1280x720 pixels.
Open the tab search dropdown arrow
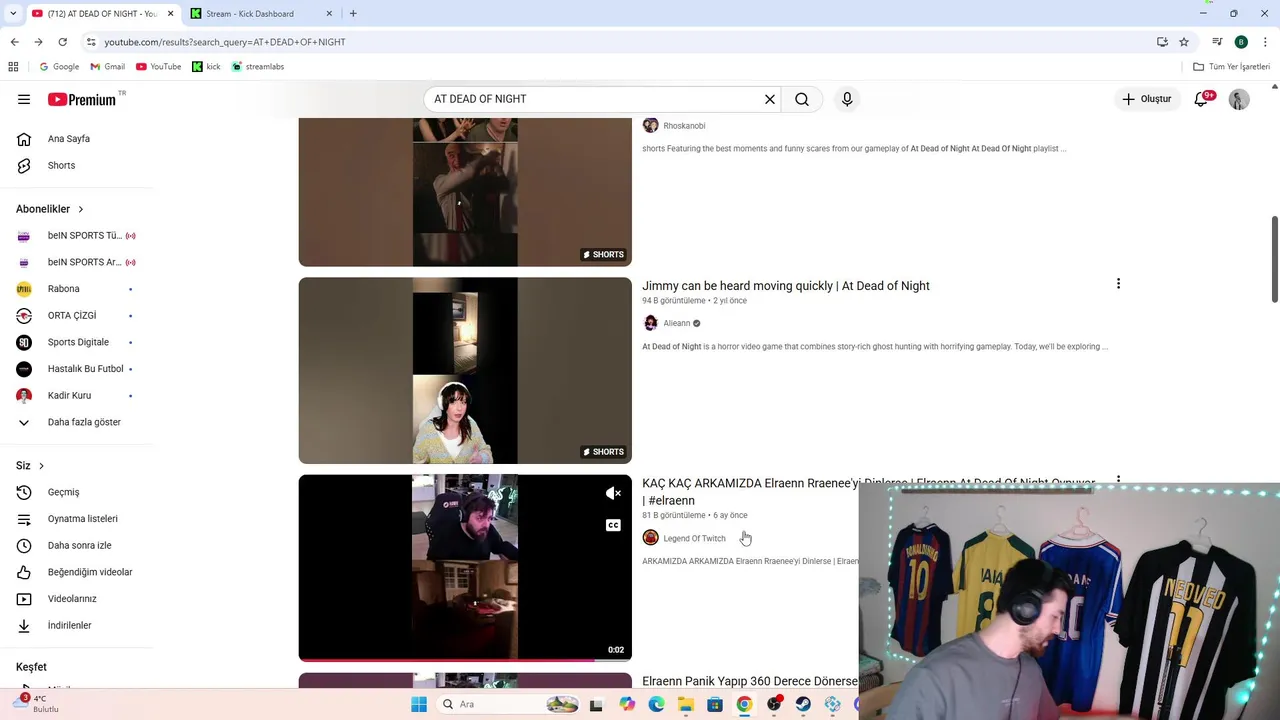(x=13, y=14)
